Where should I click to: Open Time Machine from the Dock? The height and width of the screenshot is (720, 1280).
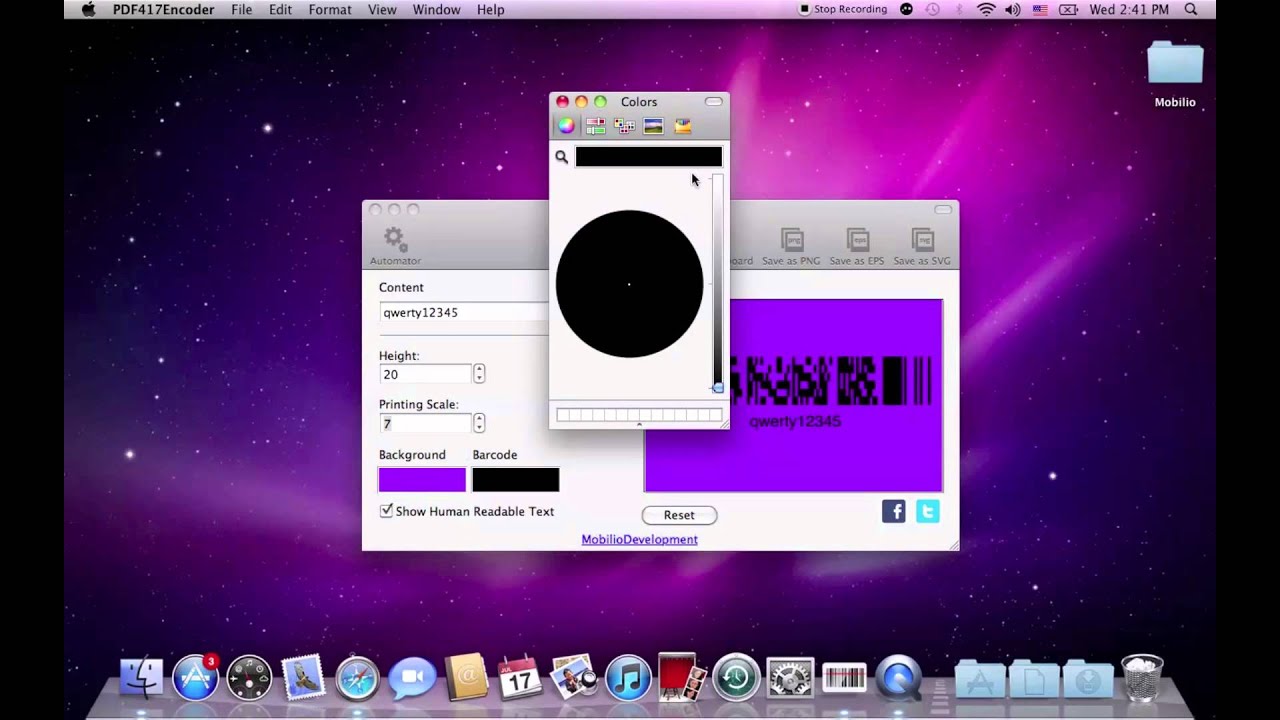point(736,678)
